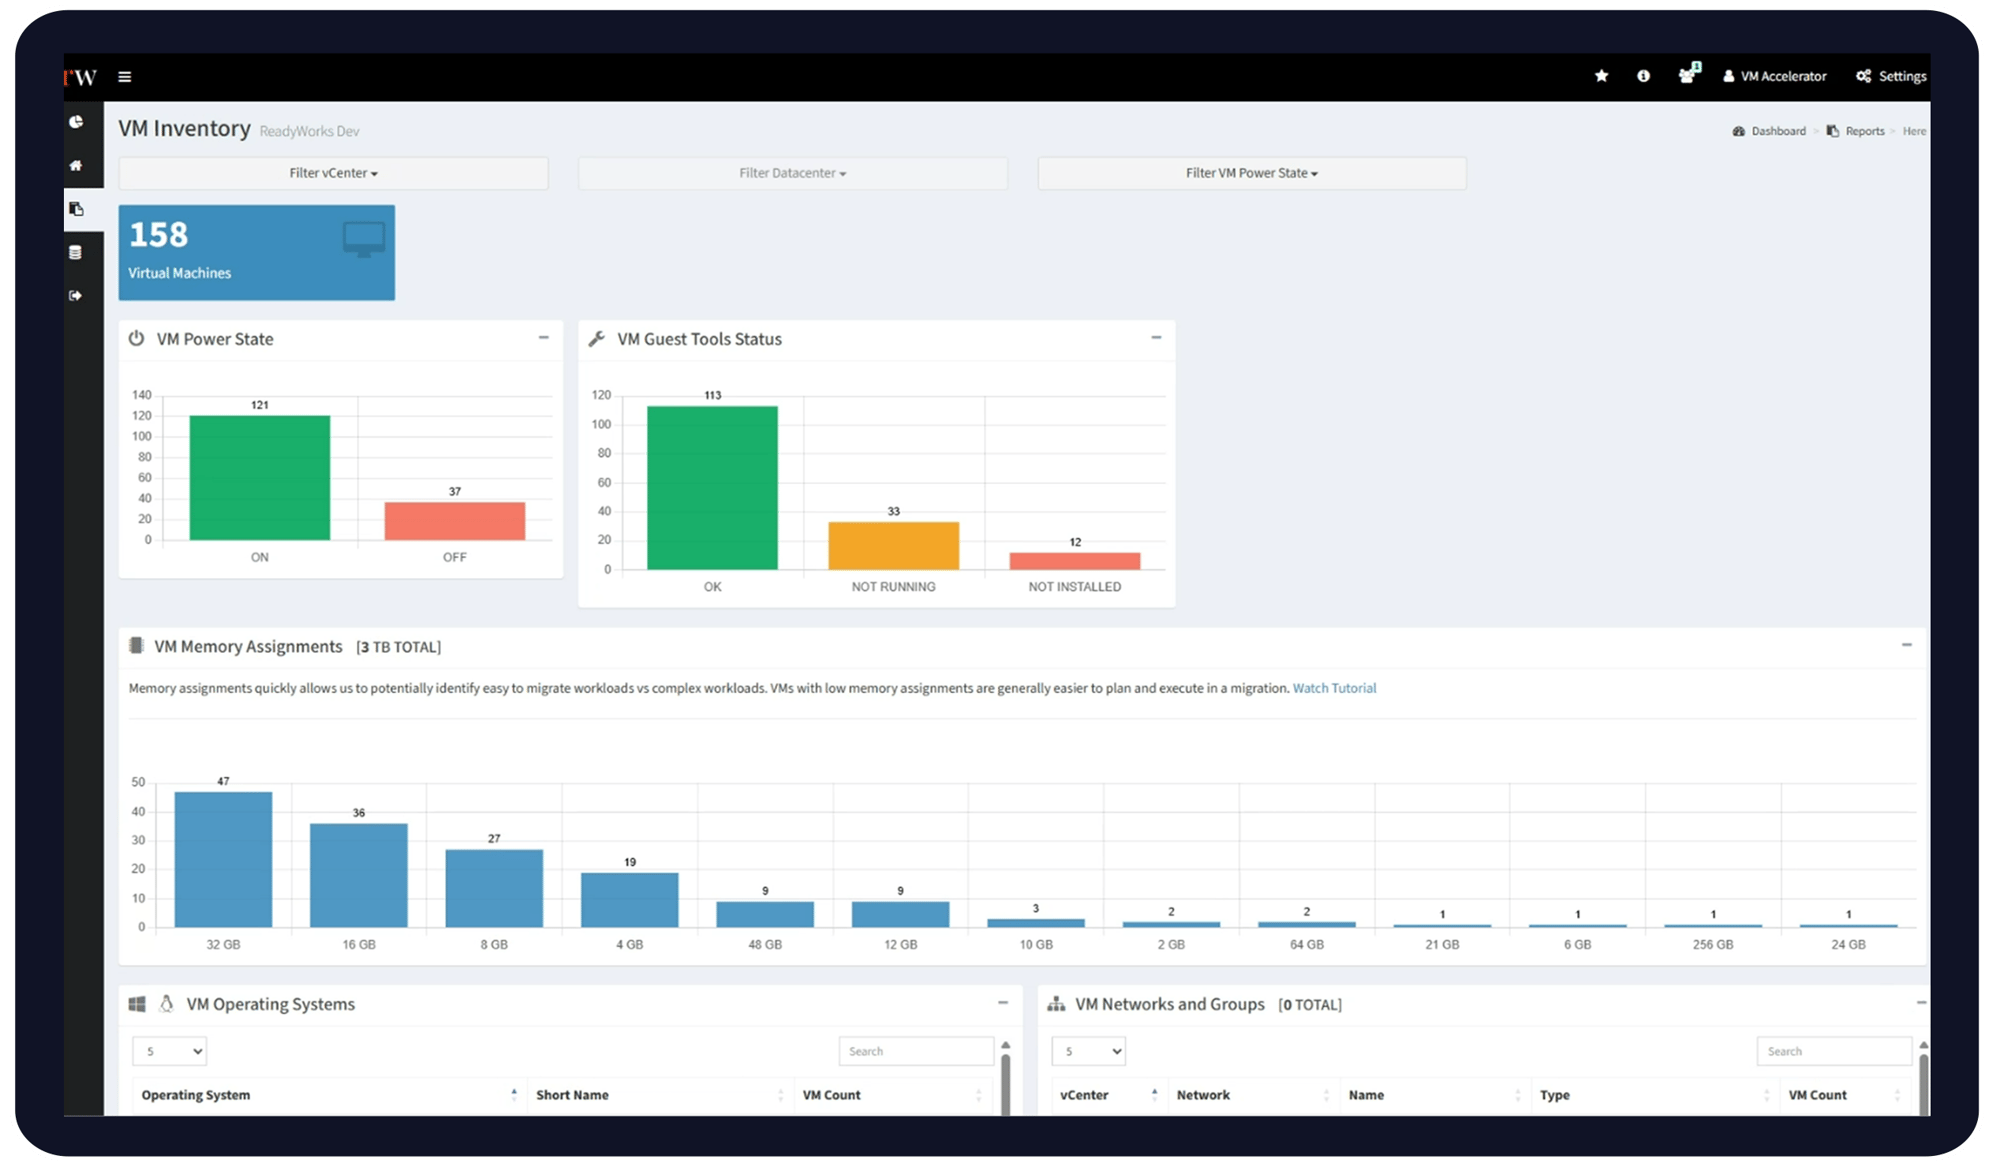Click the sign-out sidebar icon

pos(76,296)
